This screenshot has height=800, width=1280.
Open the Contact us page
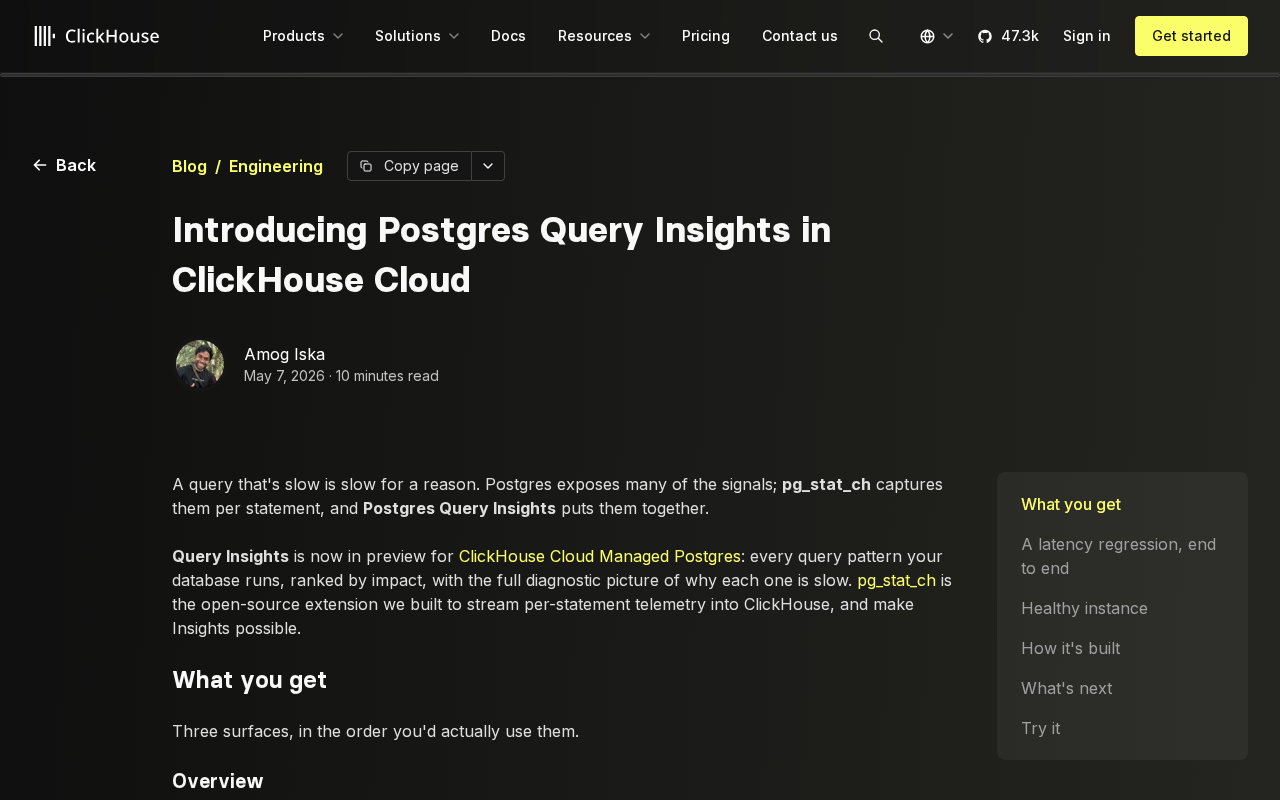[800, 36]
